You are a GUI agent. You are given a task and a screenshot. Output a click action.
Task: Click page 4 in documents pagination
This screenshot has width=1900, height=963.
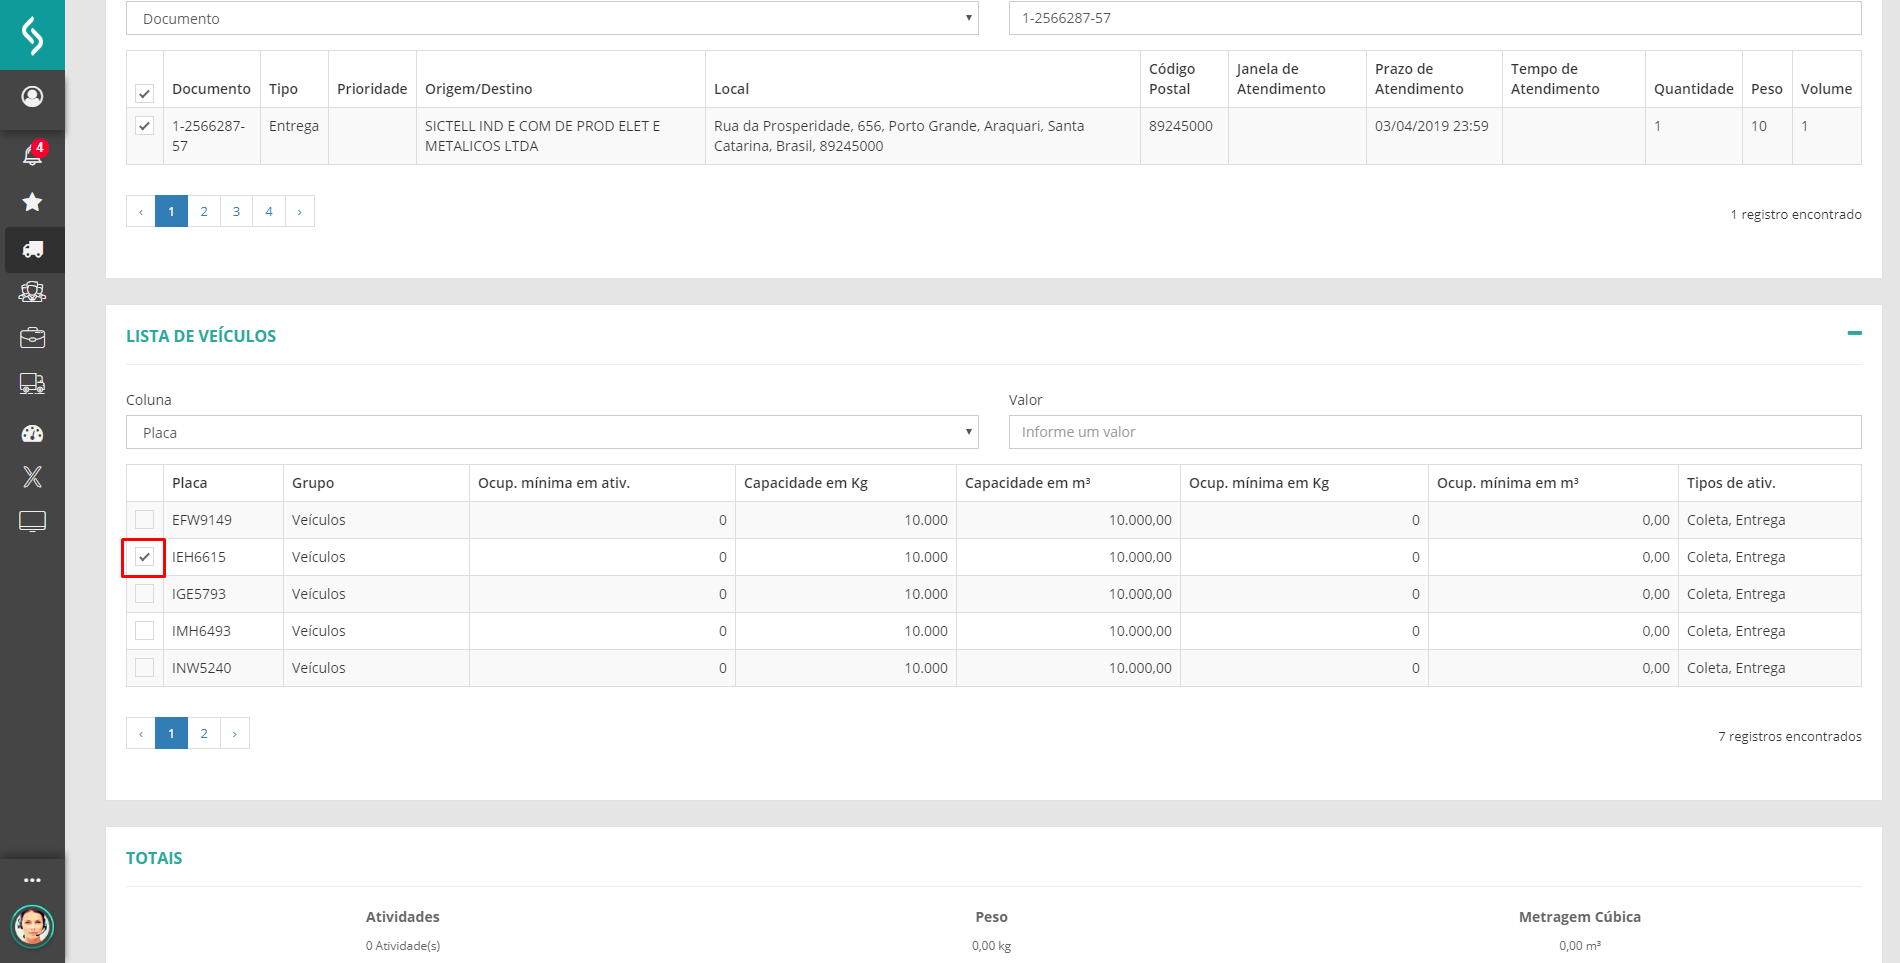pyautogui.click(x=269, y=211)
